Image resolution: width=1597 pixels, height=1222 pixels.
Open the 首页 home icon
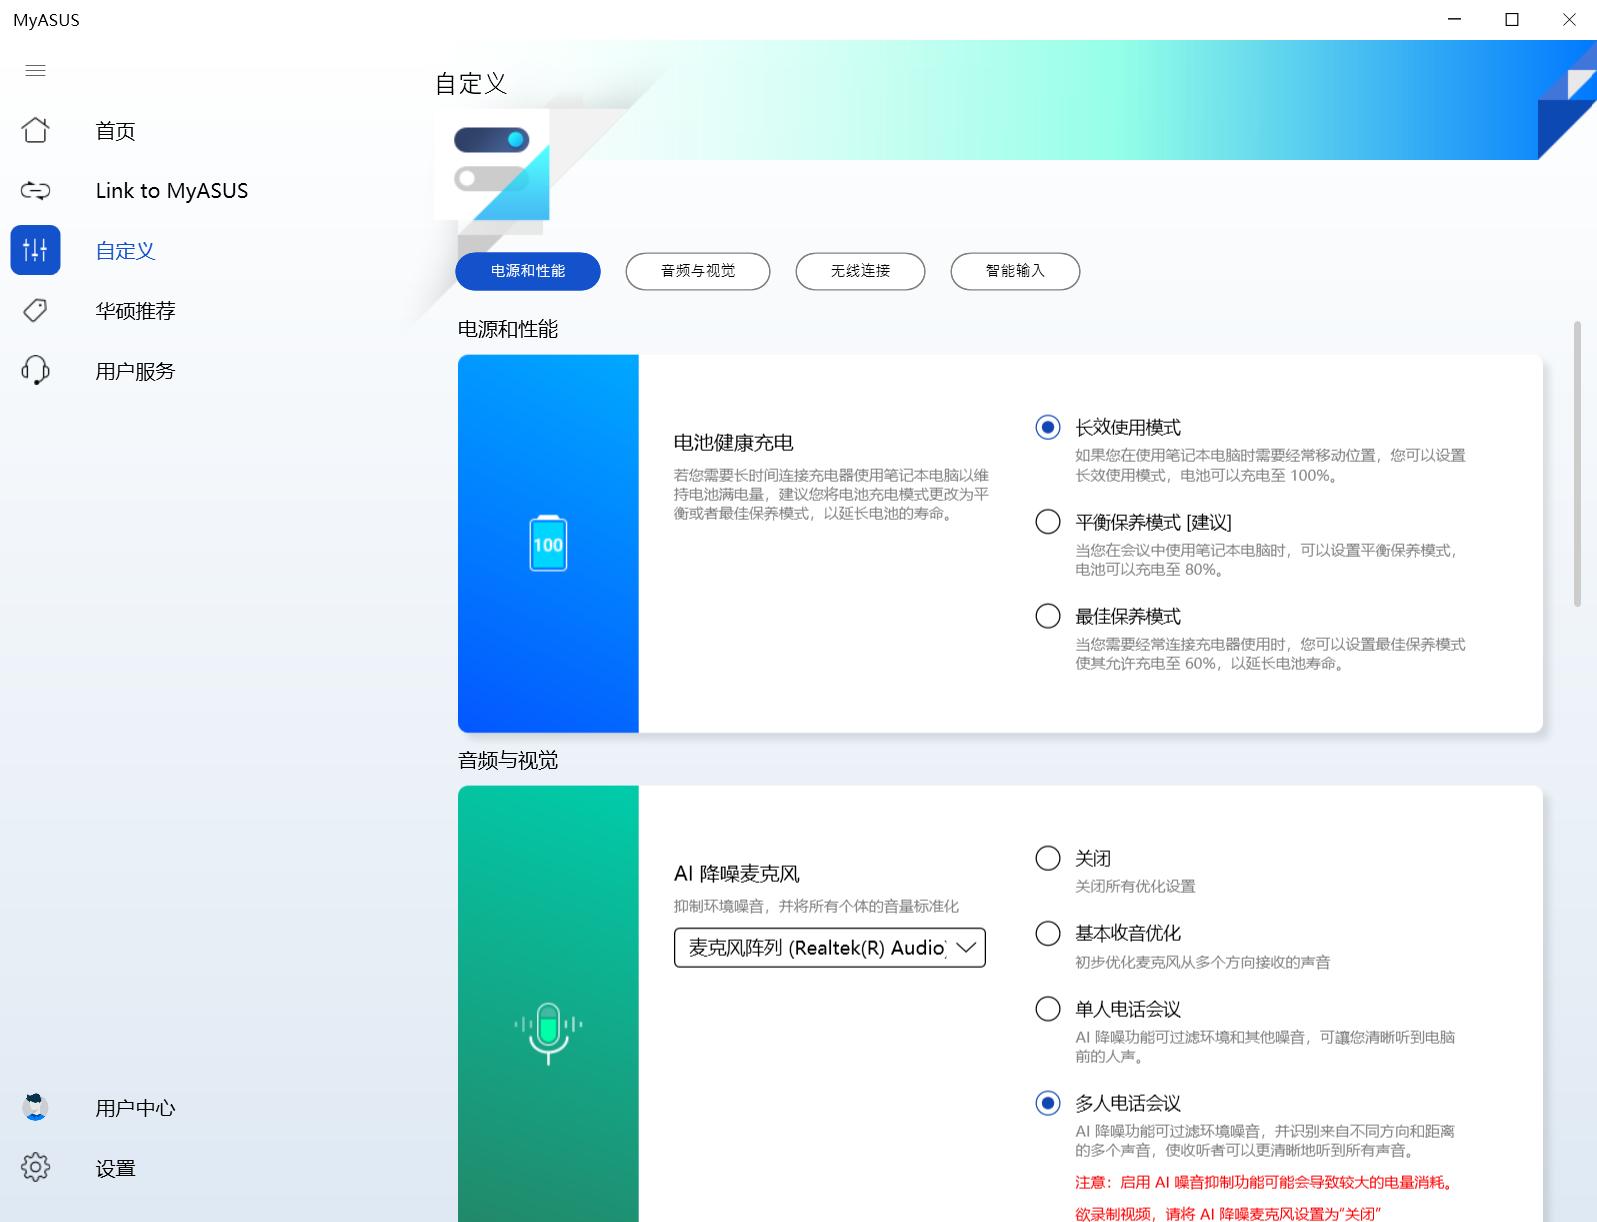[x=35, y=130]
